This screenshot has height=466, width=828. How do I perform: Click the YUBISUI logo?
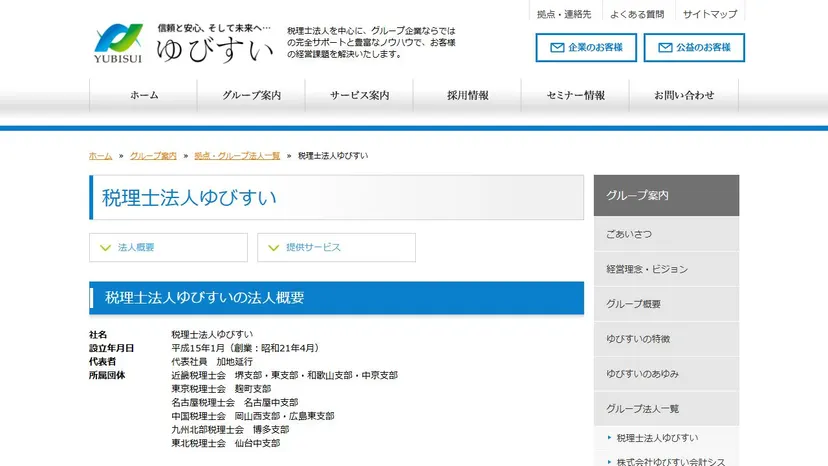click(118, 43)
